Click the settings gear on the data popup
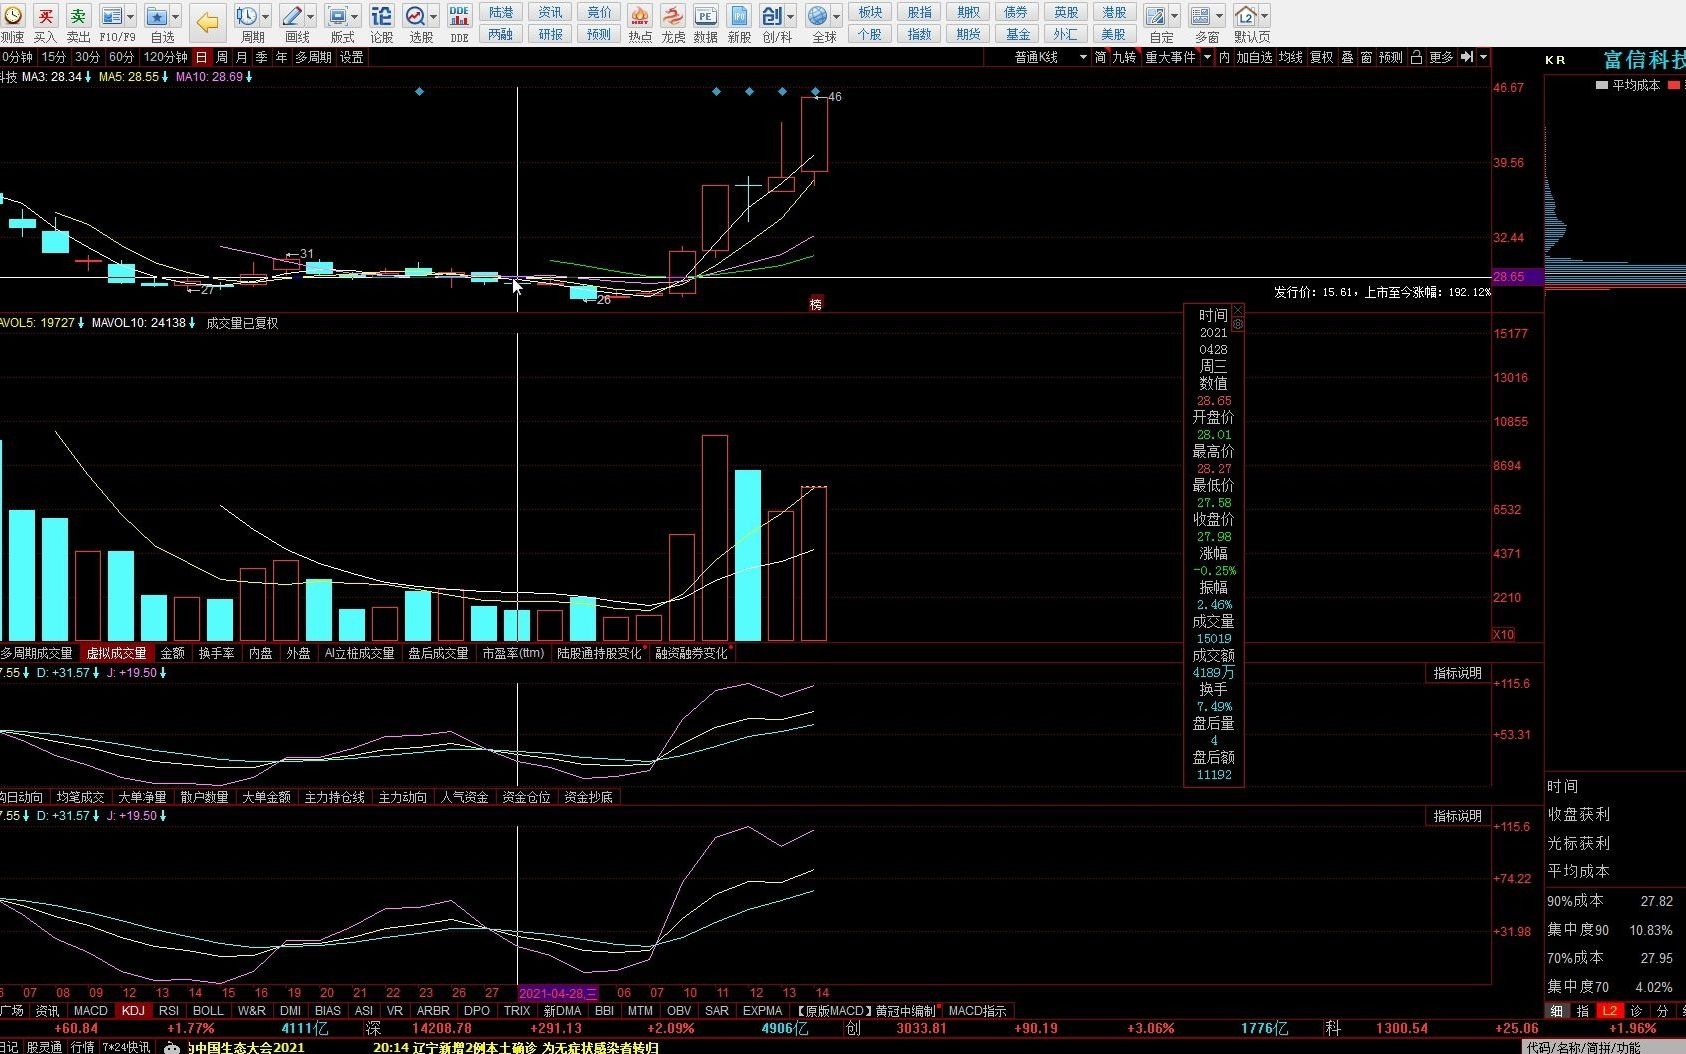 point(1238,324)
